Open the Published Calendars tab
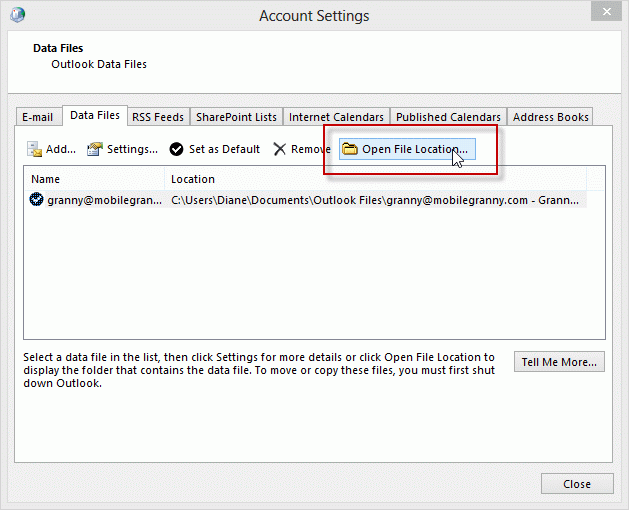This screenshot has width=629, height=510. pos(448,117)
